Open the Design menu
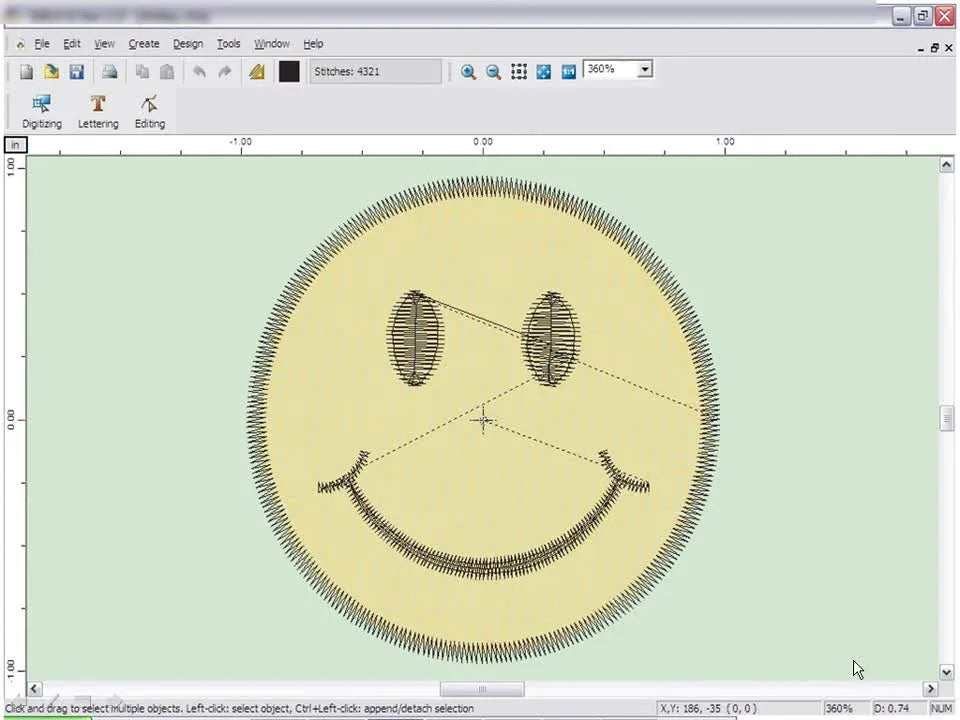The height and width of the screenshot is (720, 960). click(x=188, y=43)
